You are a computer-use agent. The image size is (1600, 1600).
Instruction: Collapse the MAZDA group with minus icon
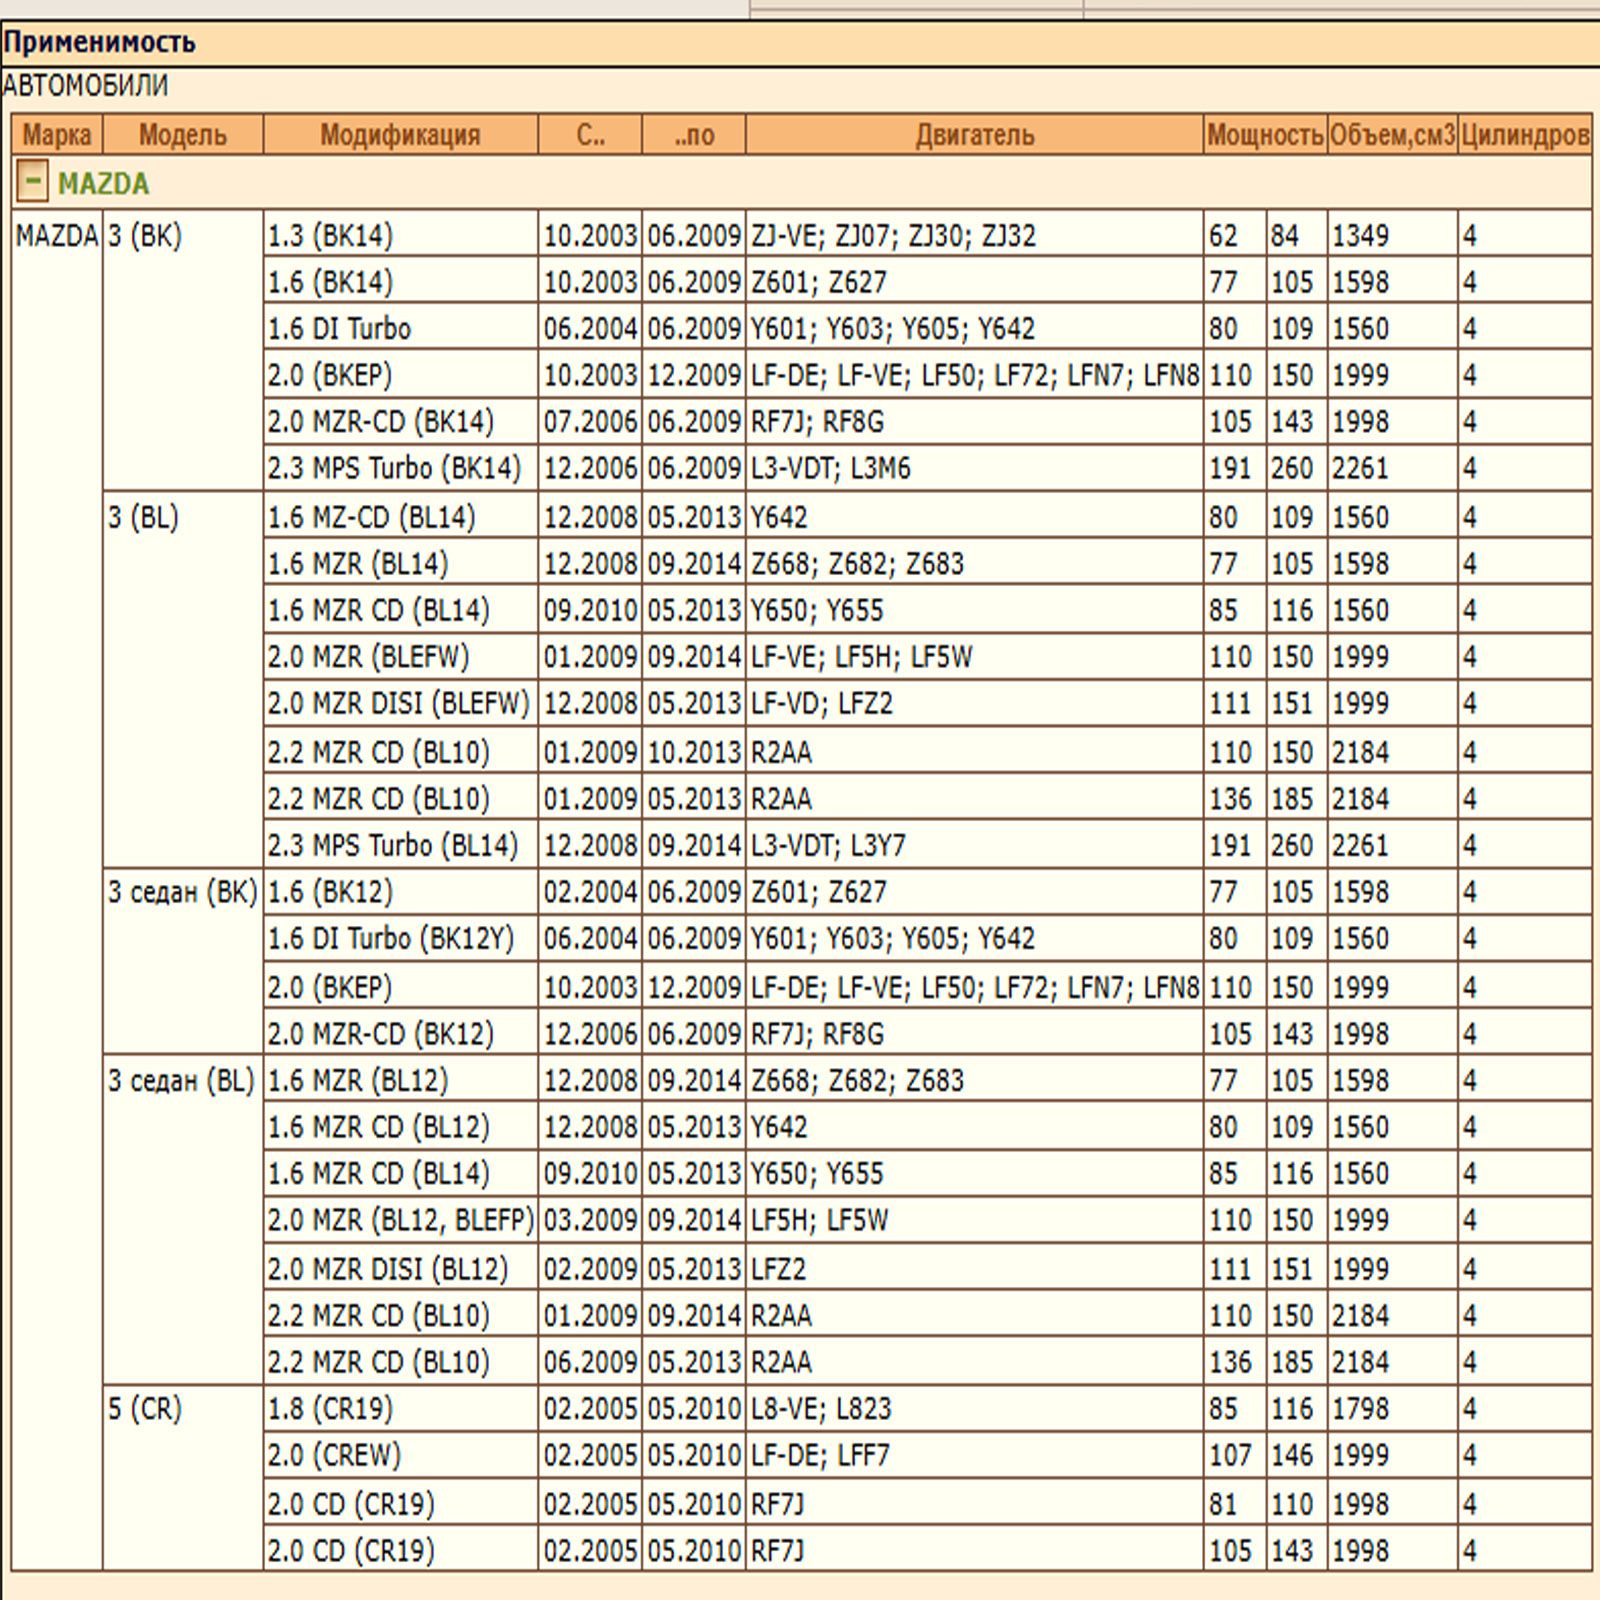point(32,182)
